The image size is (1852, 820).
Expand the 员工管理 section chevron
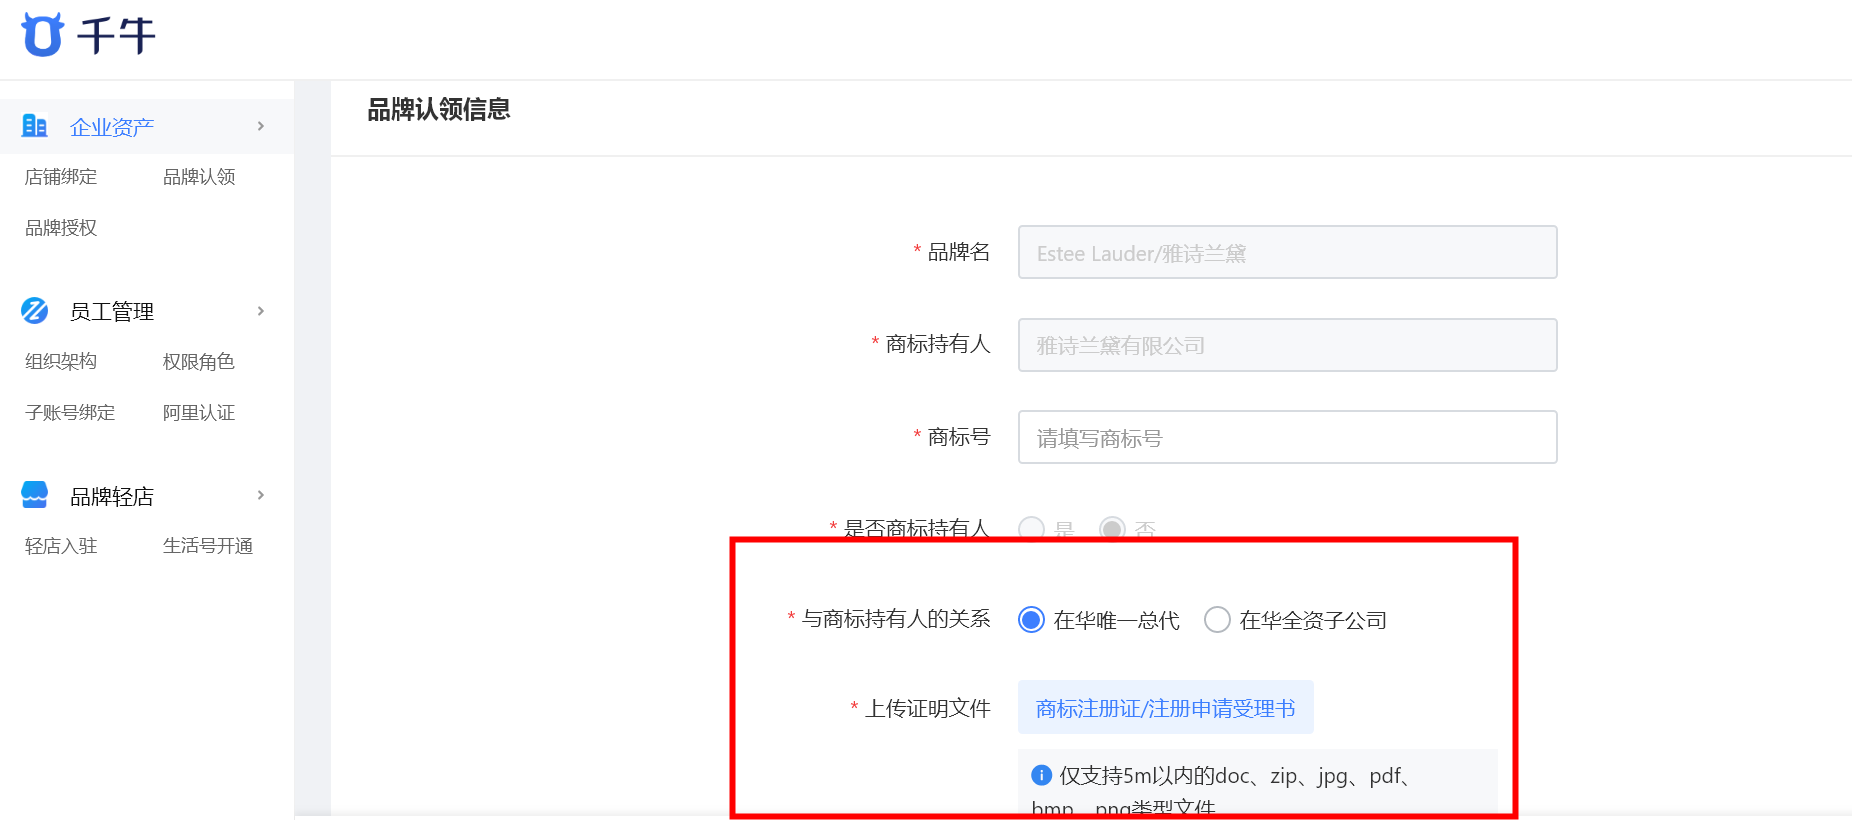point(261,311)
